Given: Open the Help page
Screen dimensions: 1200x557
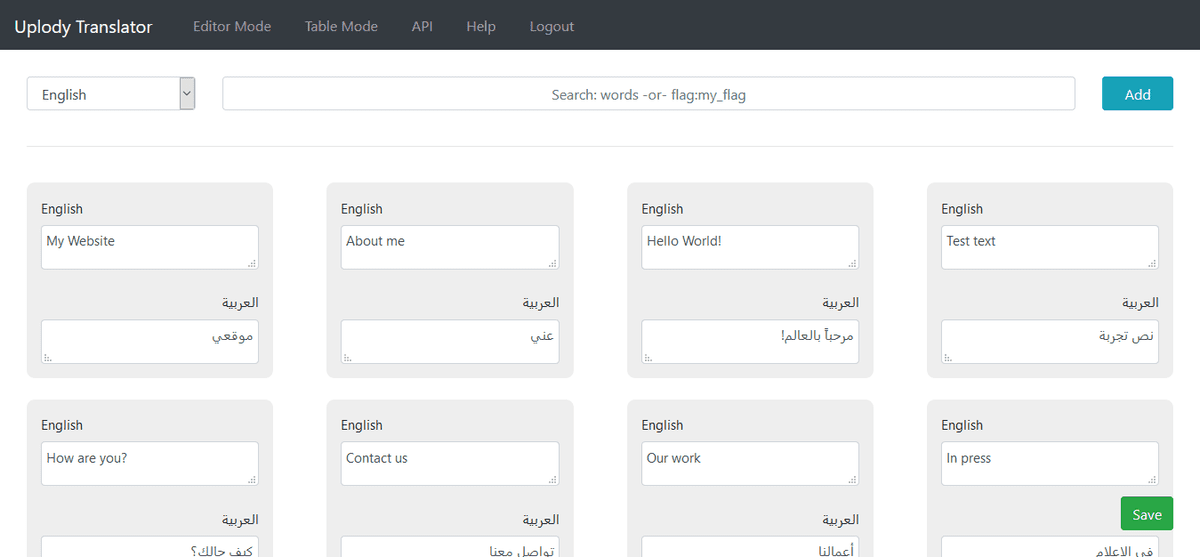Looking at the screenshot, I should click(x=480, y=26).
